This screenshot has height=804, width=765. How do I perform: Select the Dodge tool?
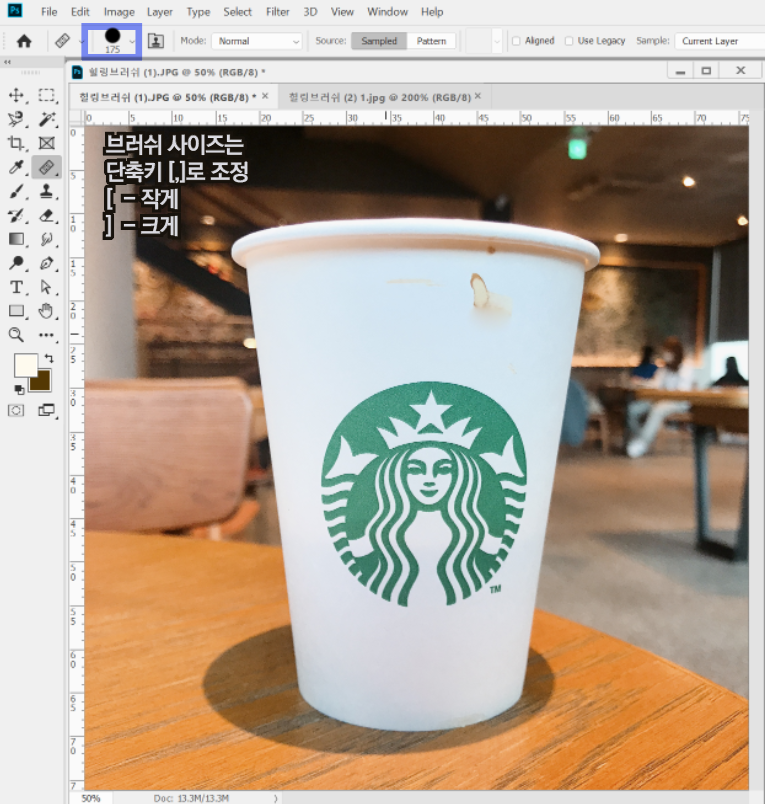click(x=16, y=263)
